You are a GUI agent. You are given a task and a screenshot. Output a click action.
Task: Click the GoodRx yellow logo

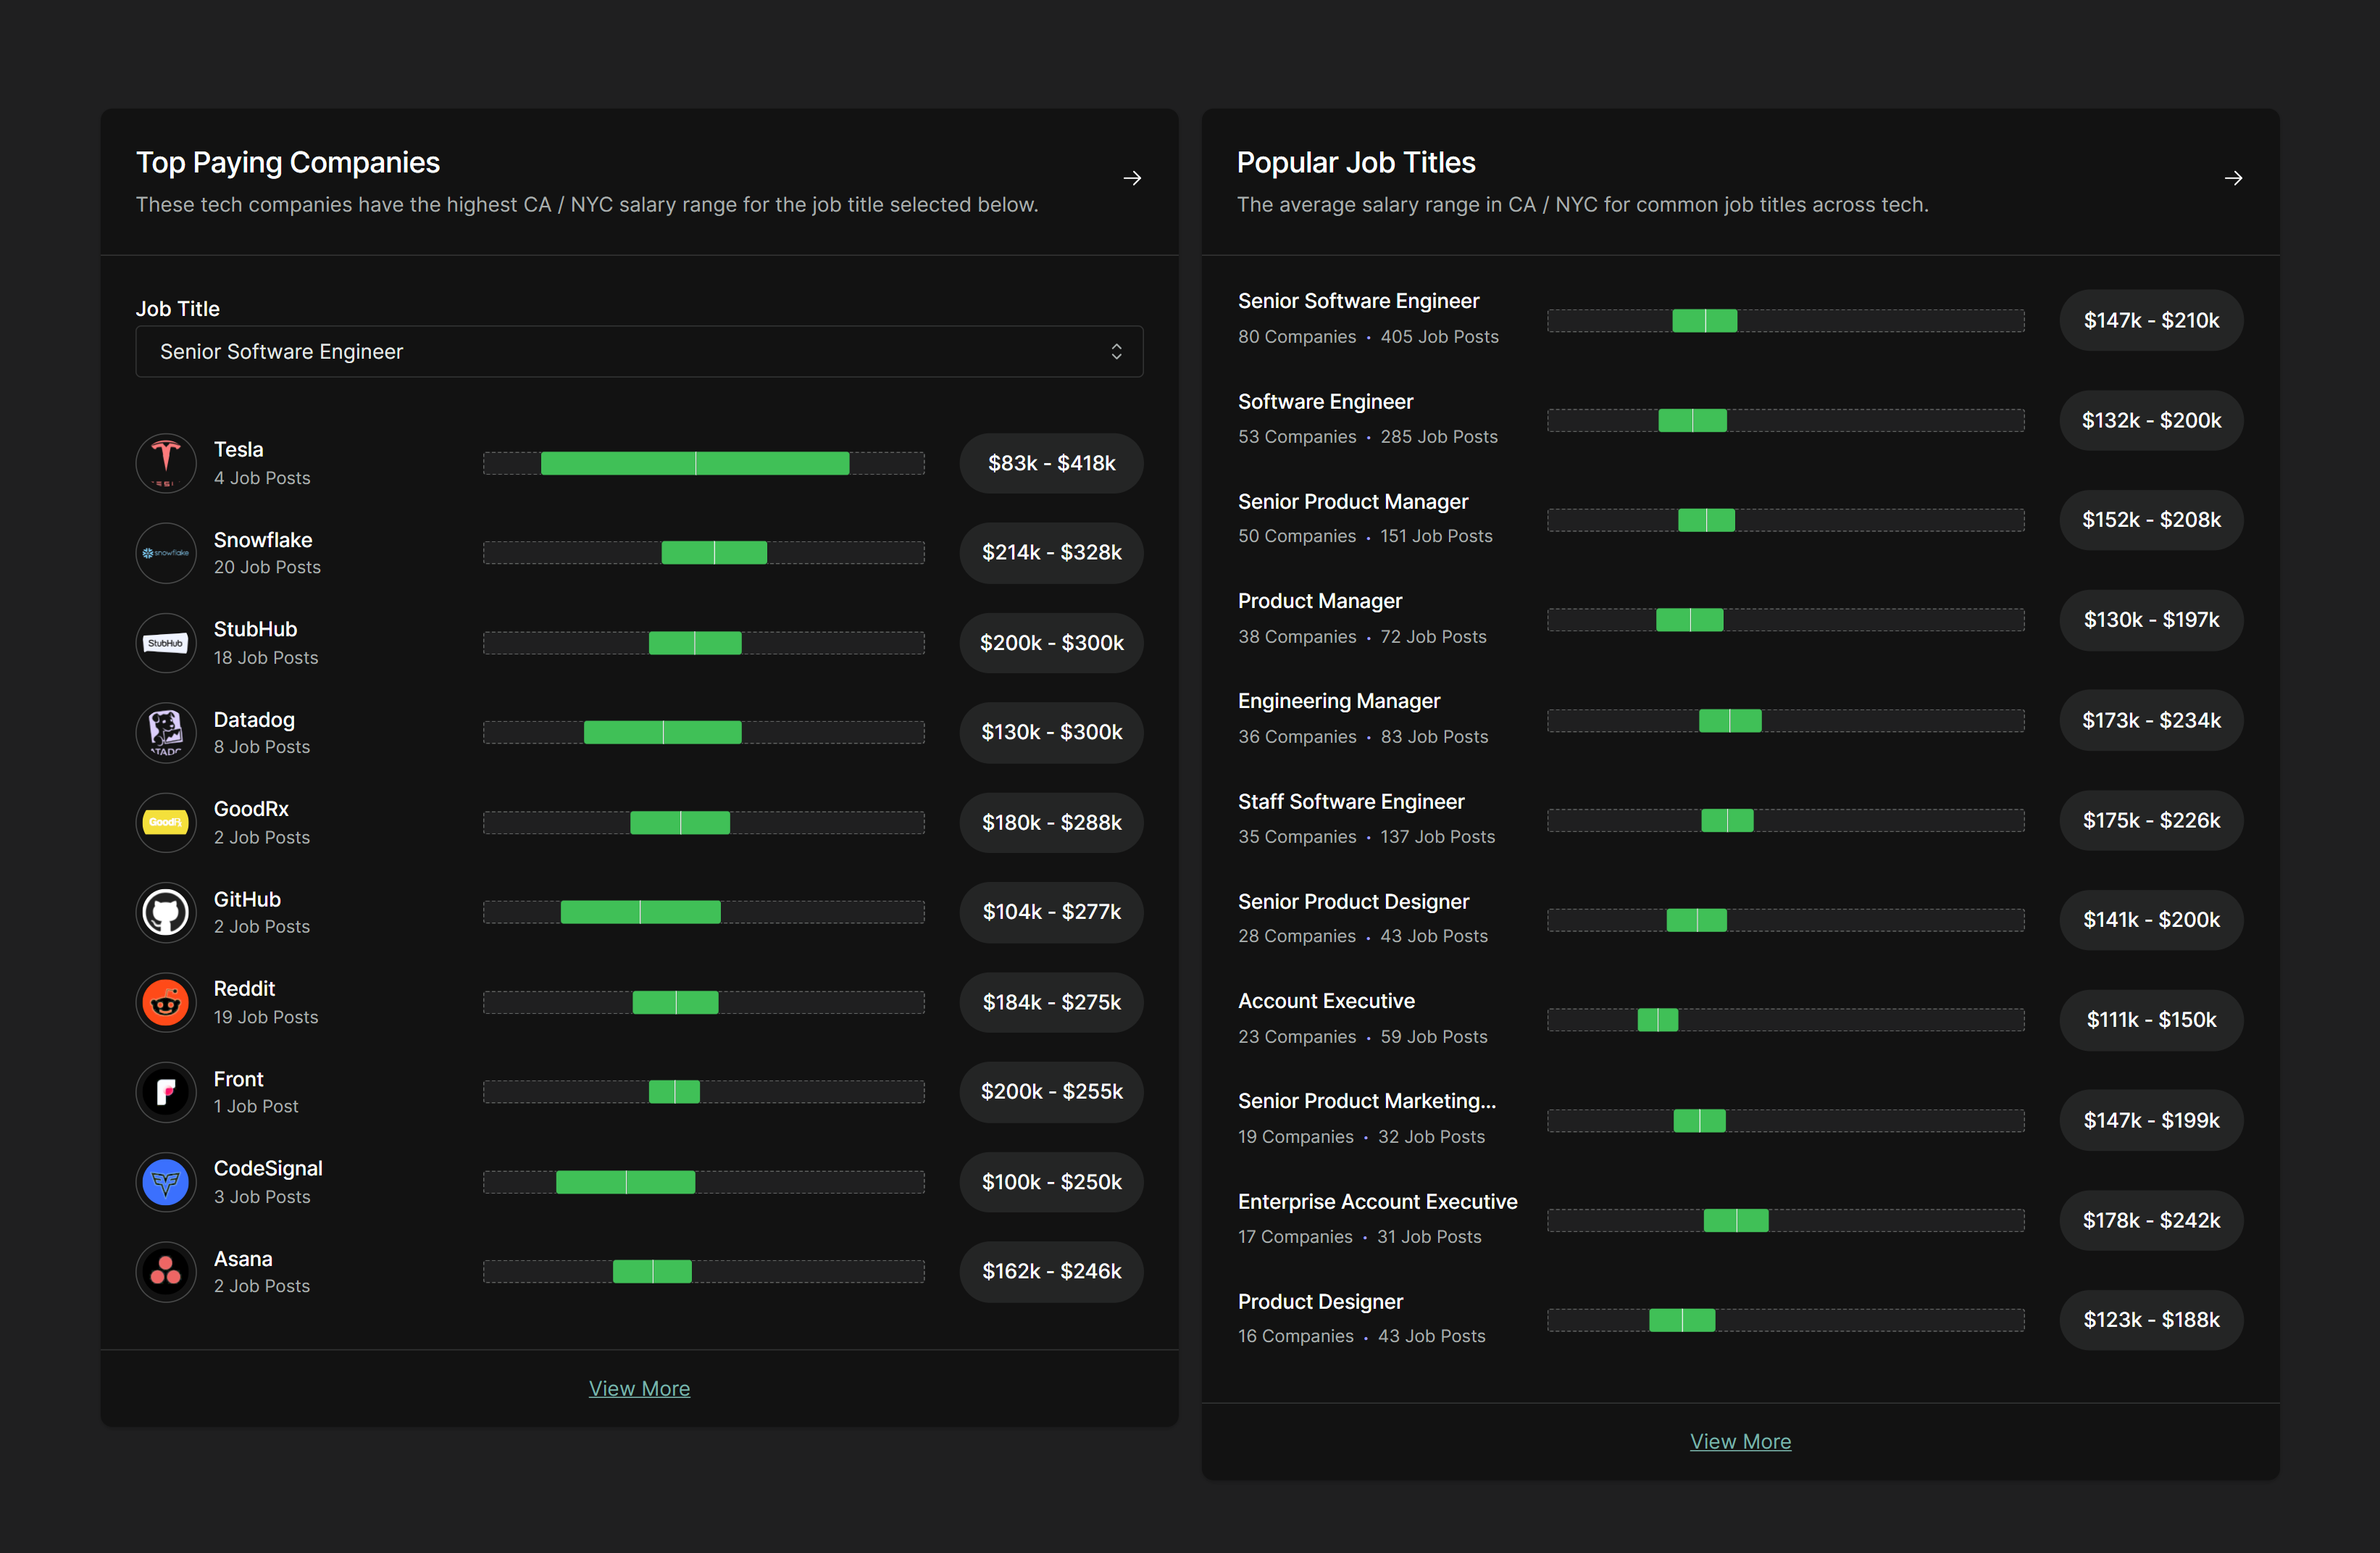click(165, 822)
